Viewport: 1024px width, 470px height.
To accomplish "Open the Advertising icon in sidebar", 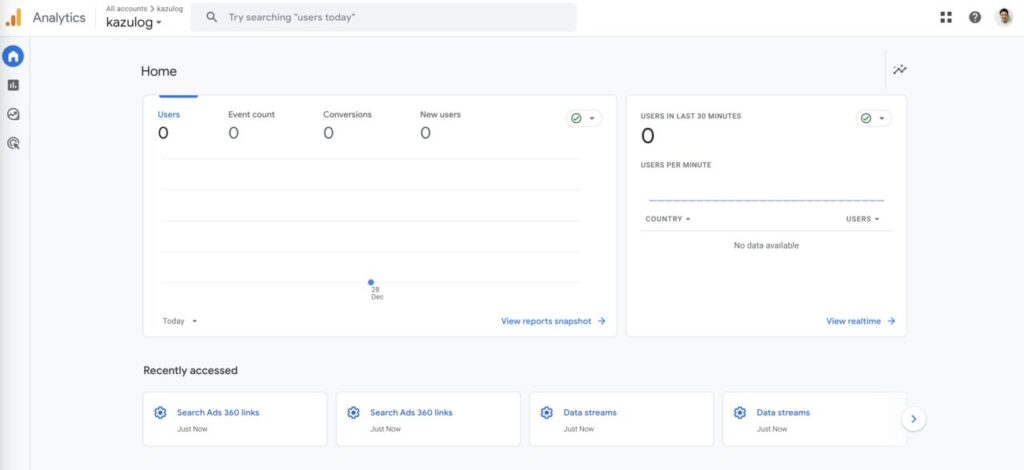I will pyautogui.click(x=13, y=144).
